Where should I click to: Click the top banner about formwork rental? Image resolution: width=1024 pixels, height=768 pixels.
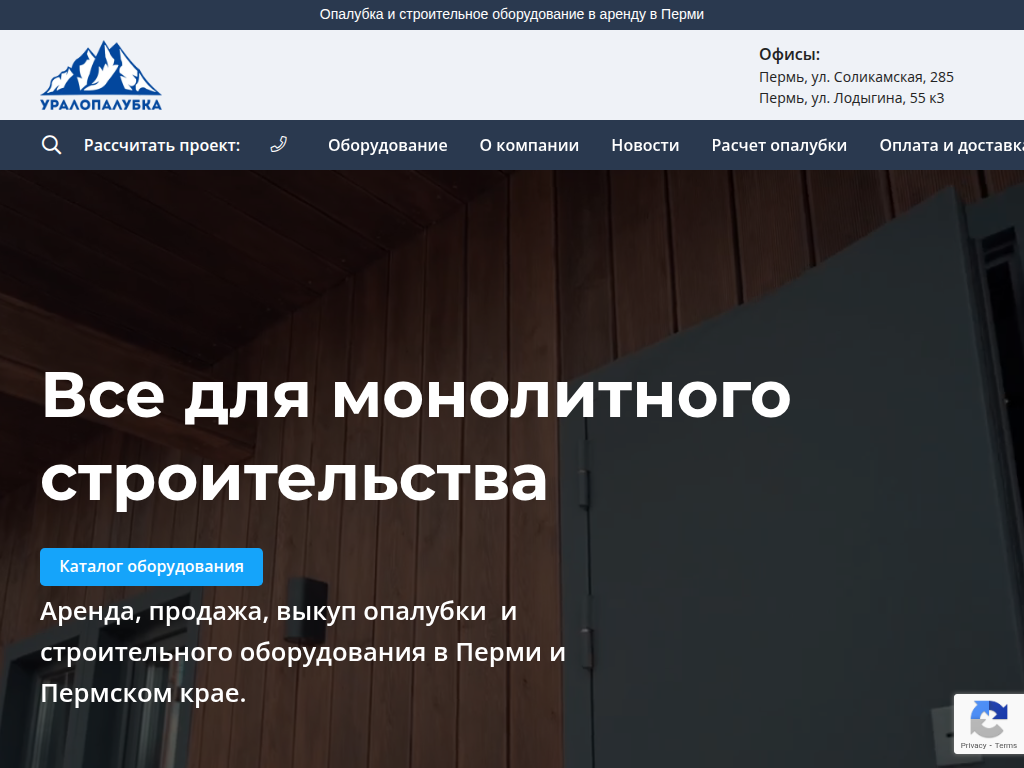tap(512, 14)
